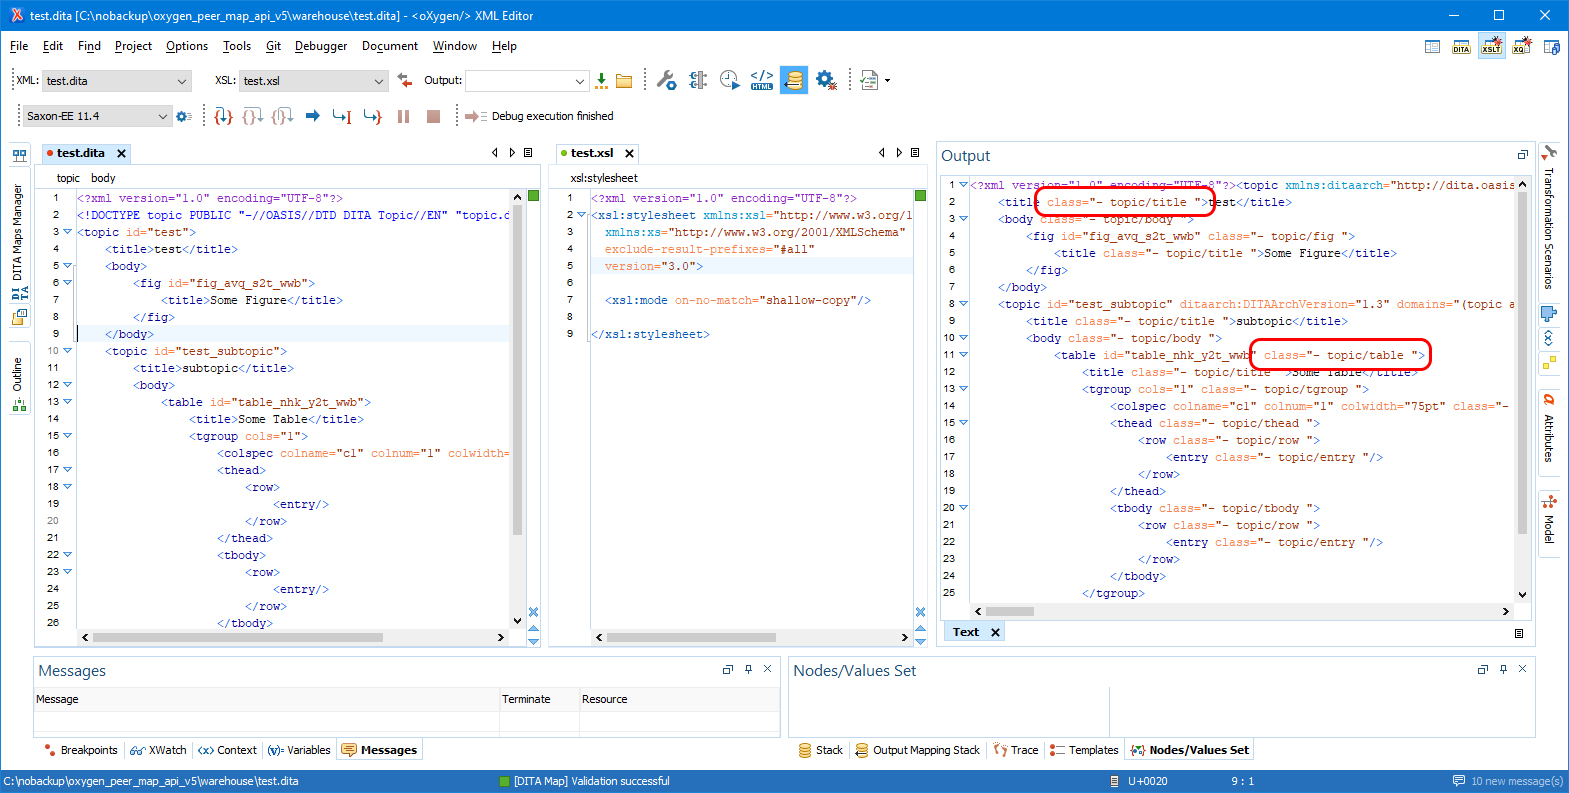The image size is (1569, 793).
Task: Open the arrow beside the validation icon
Action: point(887,80)
